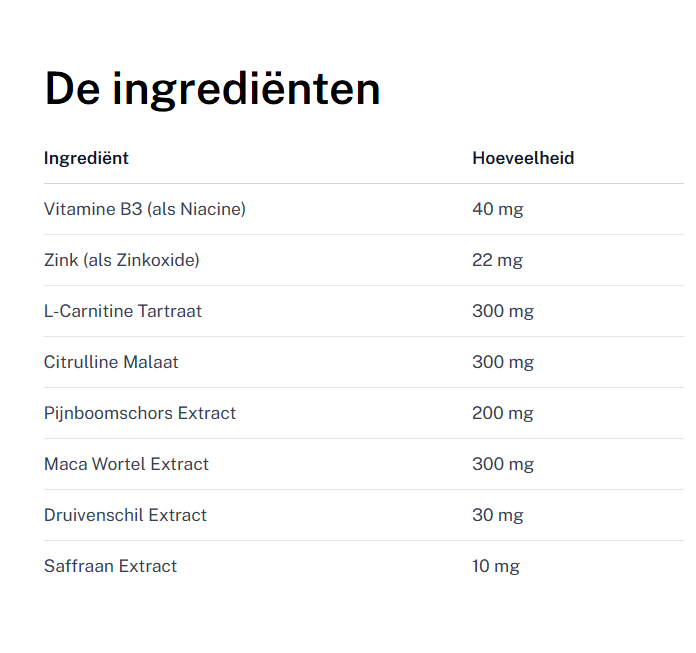Select the 'Saffraan Extract' ingredient name
The image size is (696, 653).
[x=110, y=566]
